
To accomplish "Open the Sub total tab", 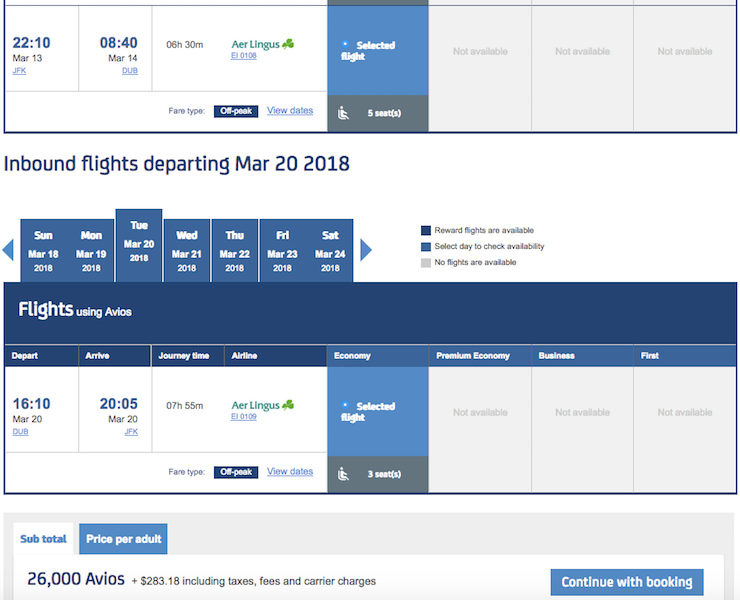I will (43, 539).
